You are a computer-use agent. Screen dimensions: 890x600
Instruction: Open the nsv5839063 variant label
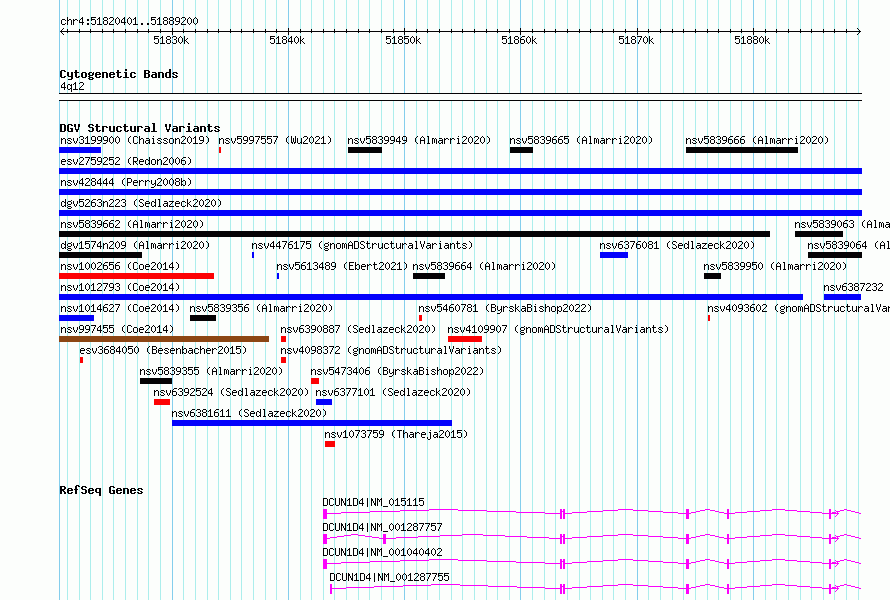[842, 224]
